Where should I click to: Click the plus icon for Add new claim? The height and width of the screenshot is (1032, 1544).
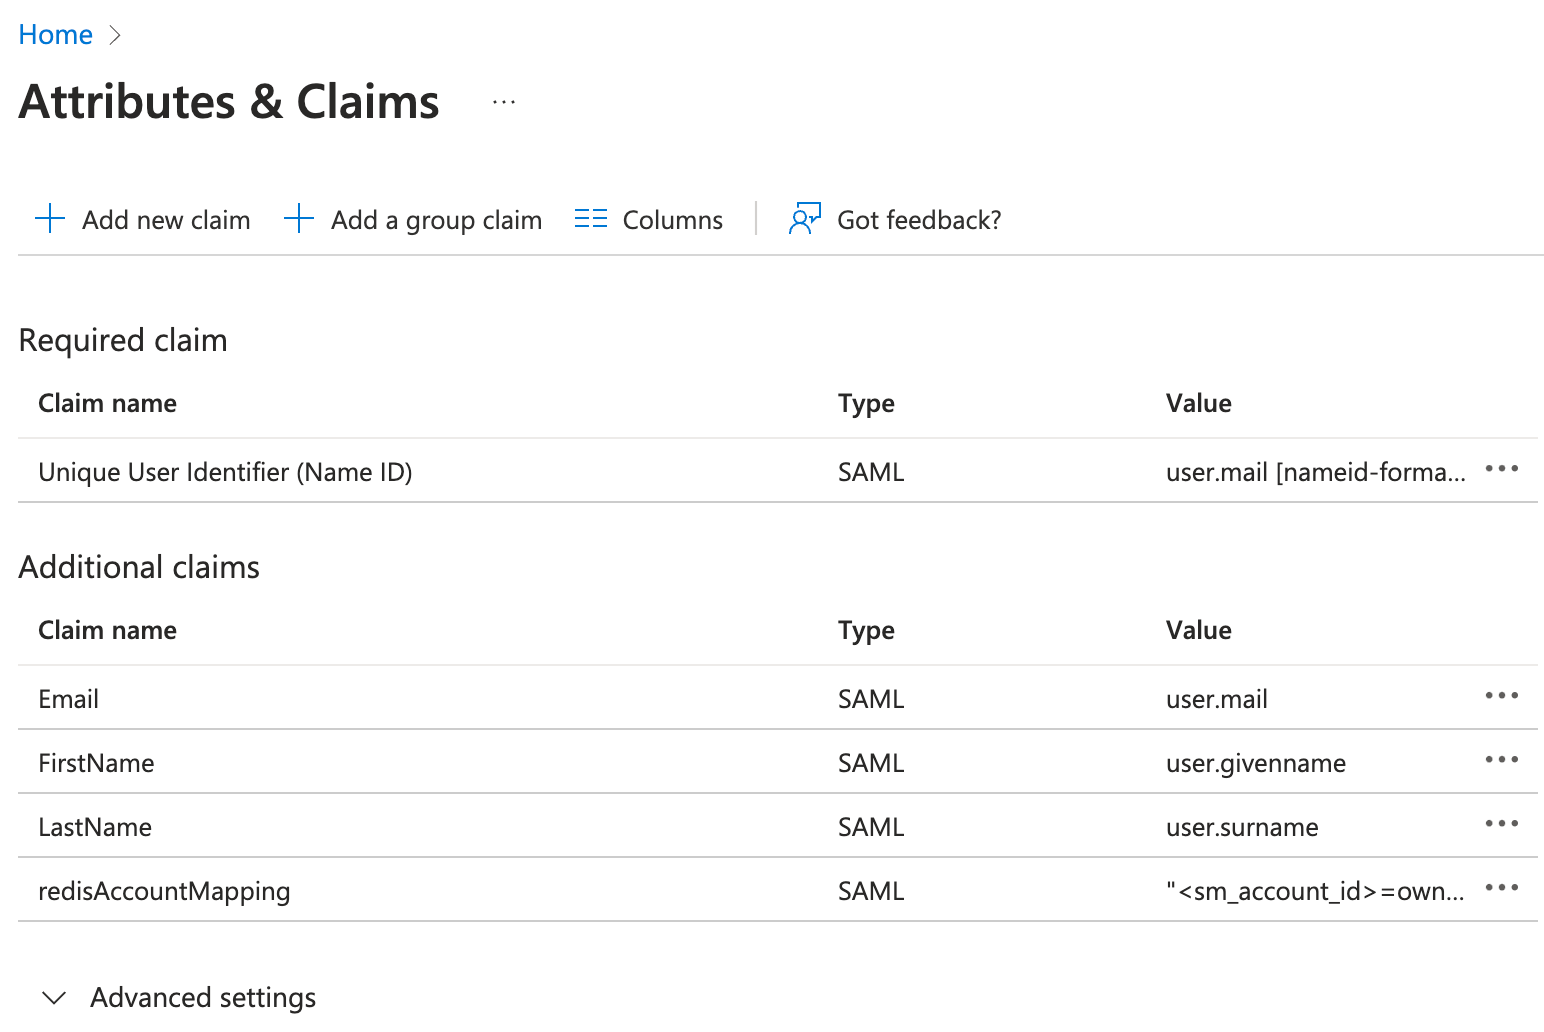click(x=50, y=219)
